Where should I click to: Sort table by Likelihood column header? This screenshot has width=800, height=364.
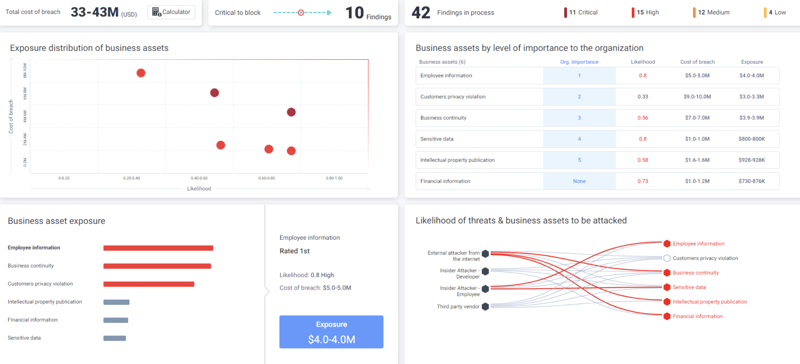(x=643, y=62)
